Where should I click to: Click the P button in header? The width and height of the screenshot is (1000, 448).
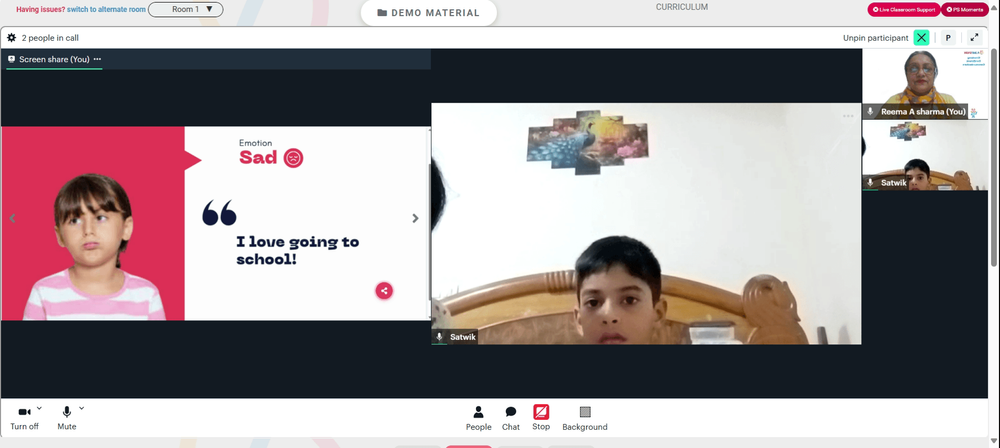point(948,38)
